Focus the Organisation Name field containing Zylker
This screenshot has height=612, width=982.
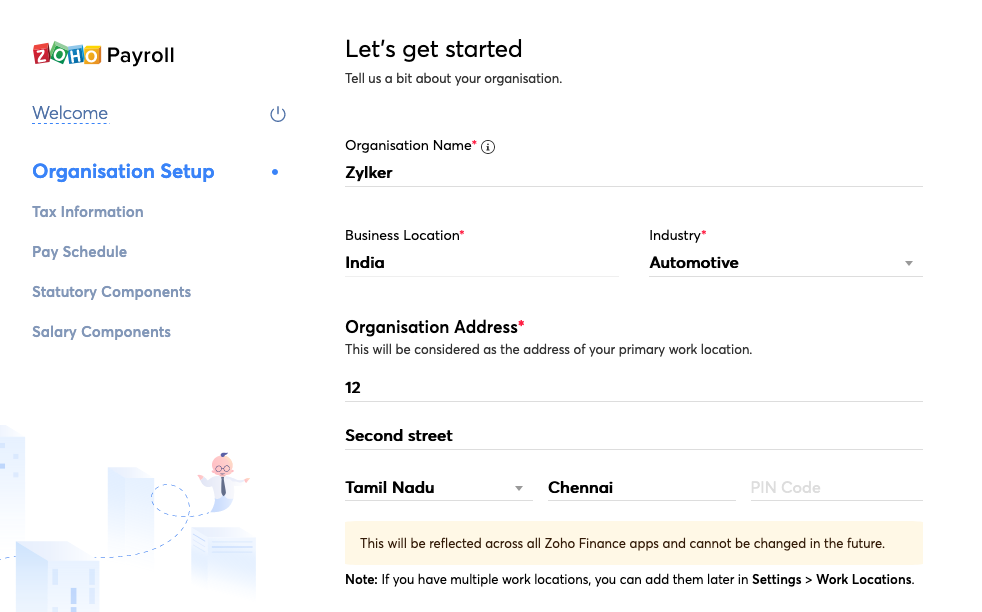coord(633,172)
